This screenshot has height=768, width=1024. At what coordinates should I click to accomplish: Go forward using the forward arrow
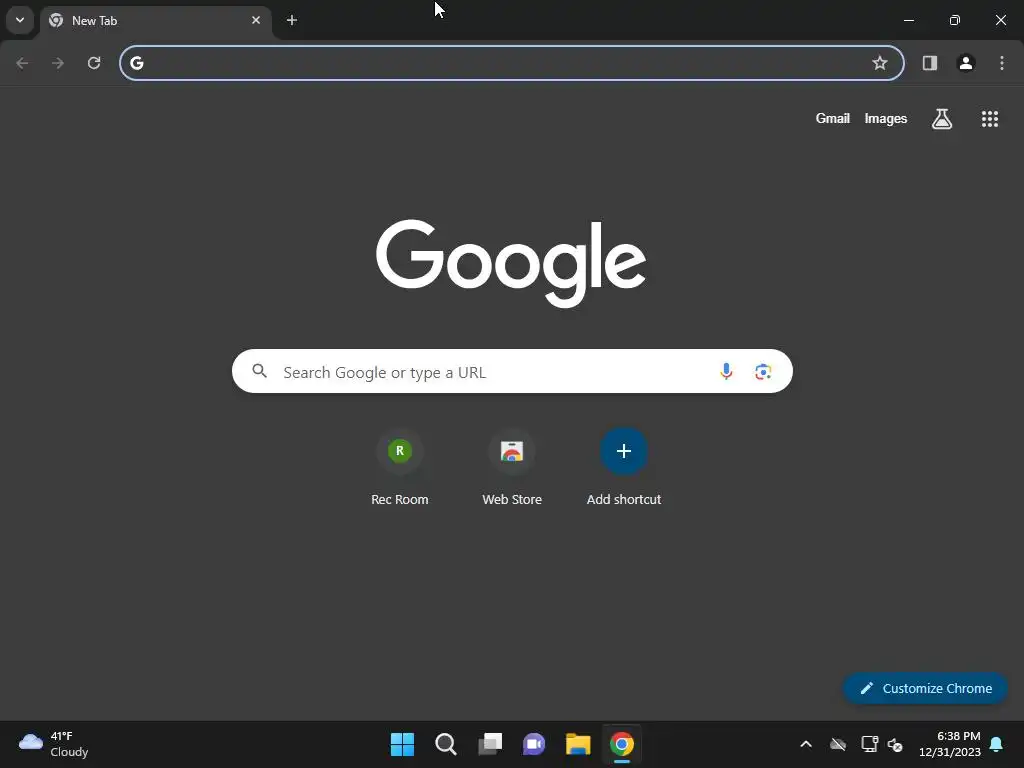pyautogui.click(x=58, y=63)
